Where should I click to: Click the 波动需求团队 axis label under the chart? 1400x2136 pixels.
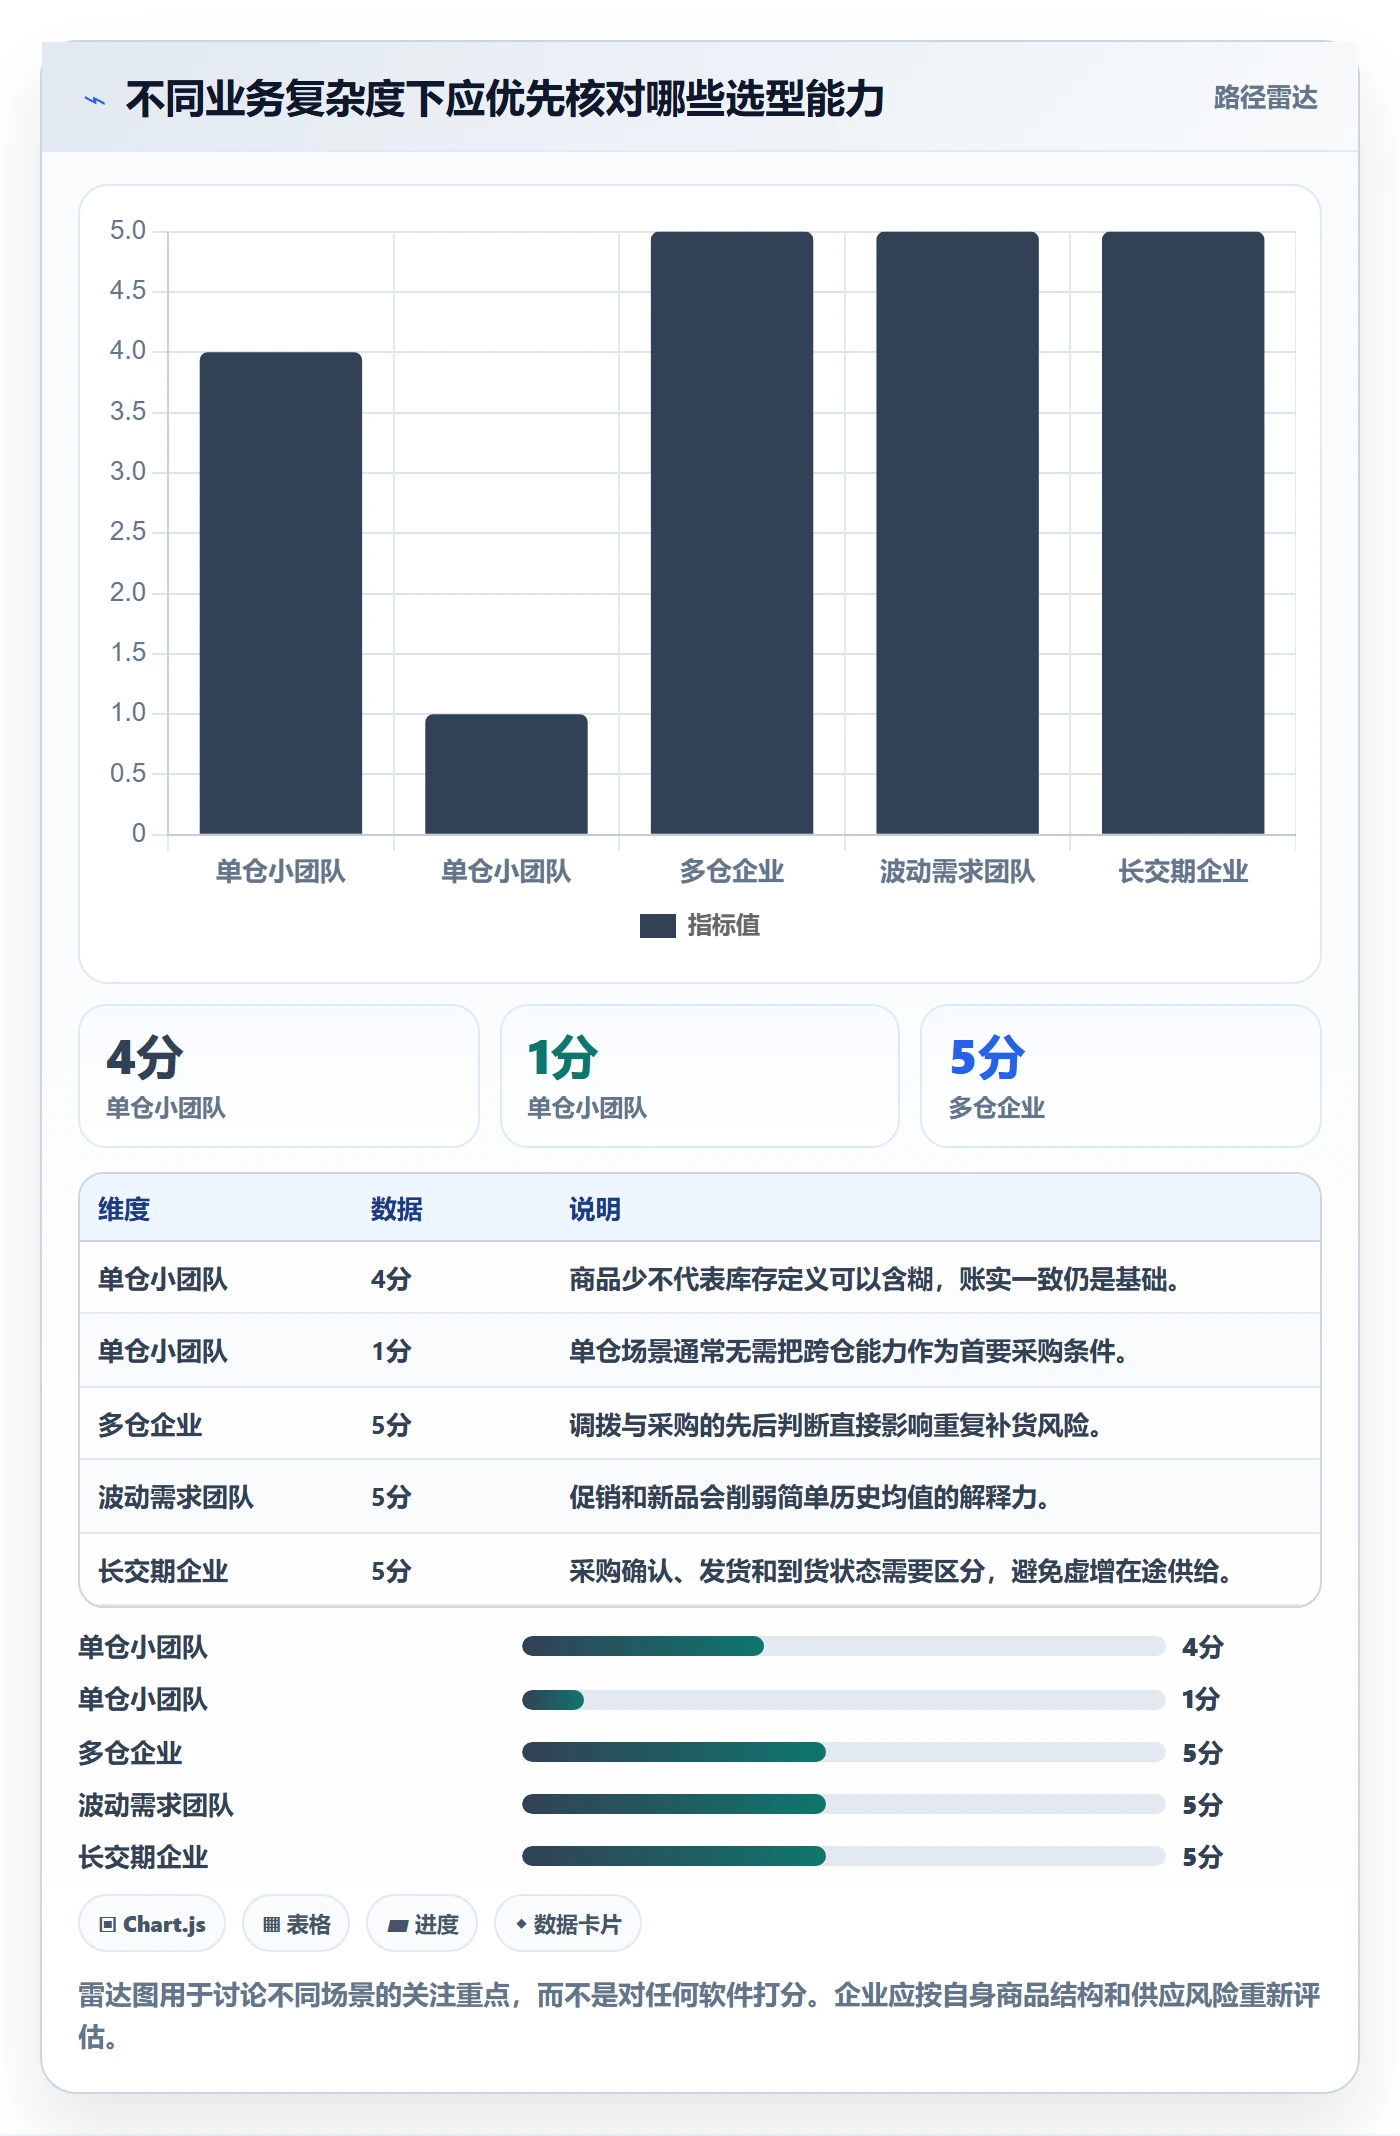pyautogui.click(x=958, y=871)
